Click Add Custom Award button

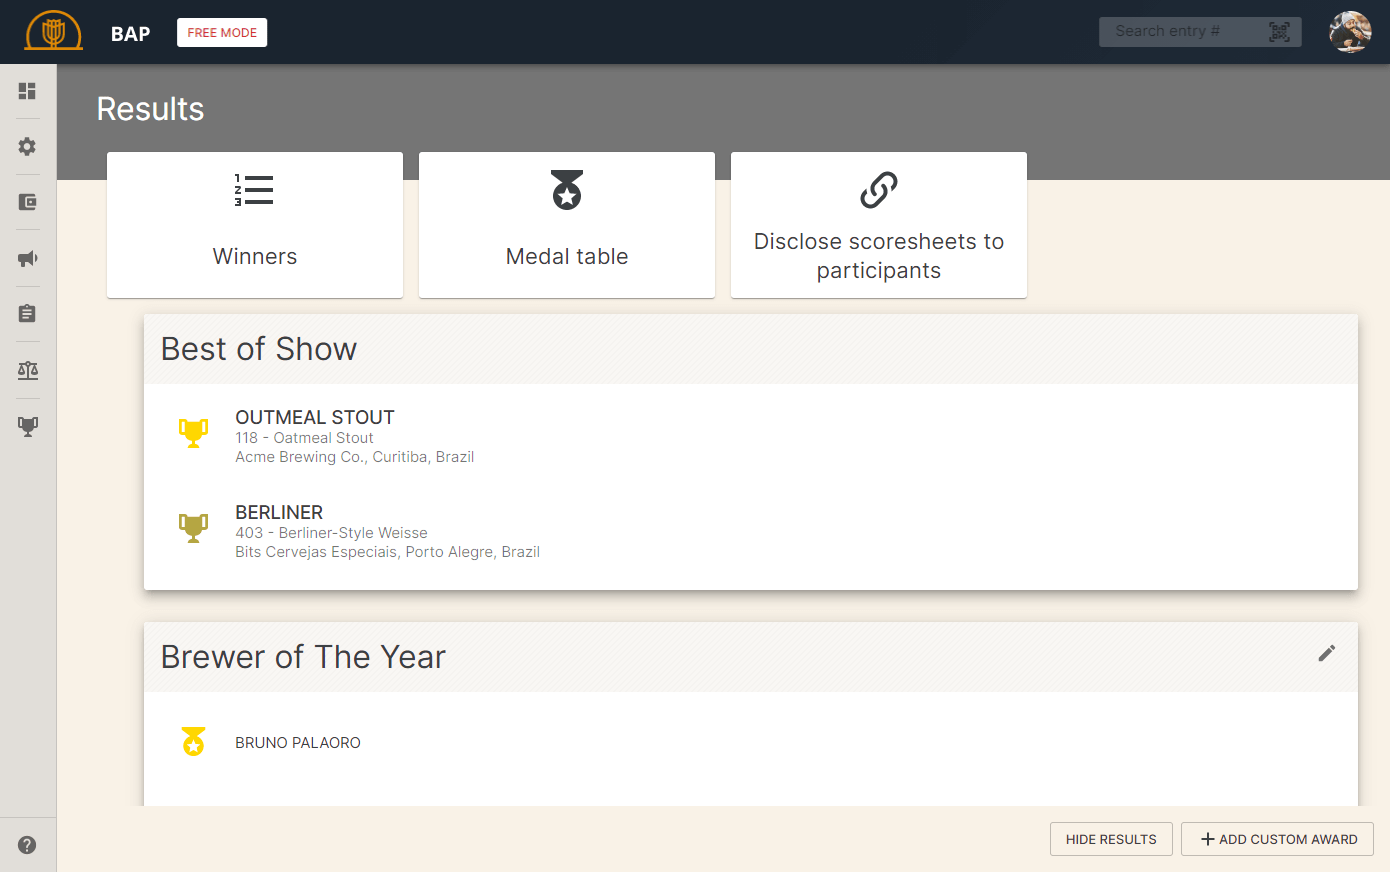[1277, 839]
